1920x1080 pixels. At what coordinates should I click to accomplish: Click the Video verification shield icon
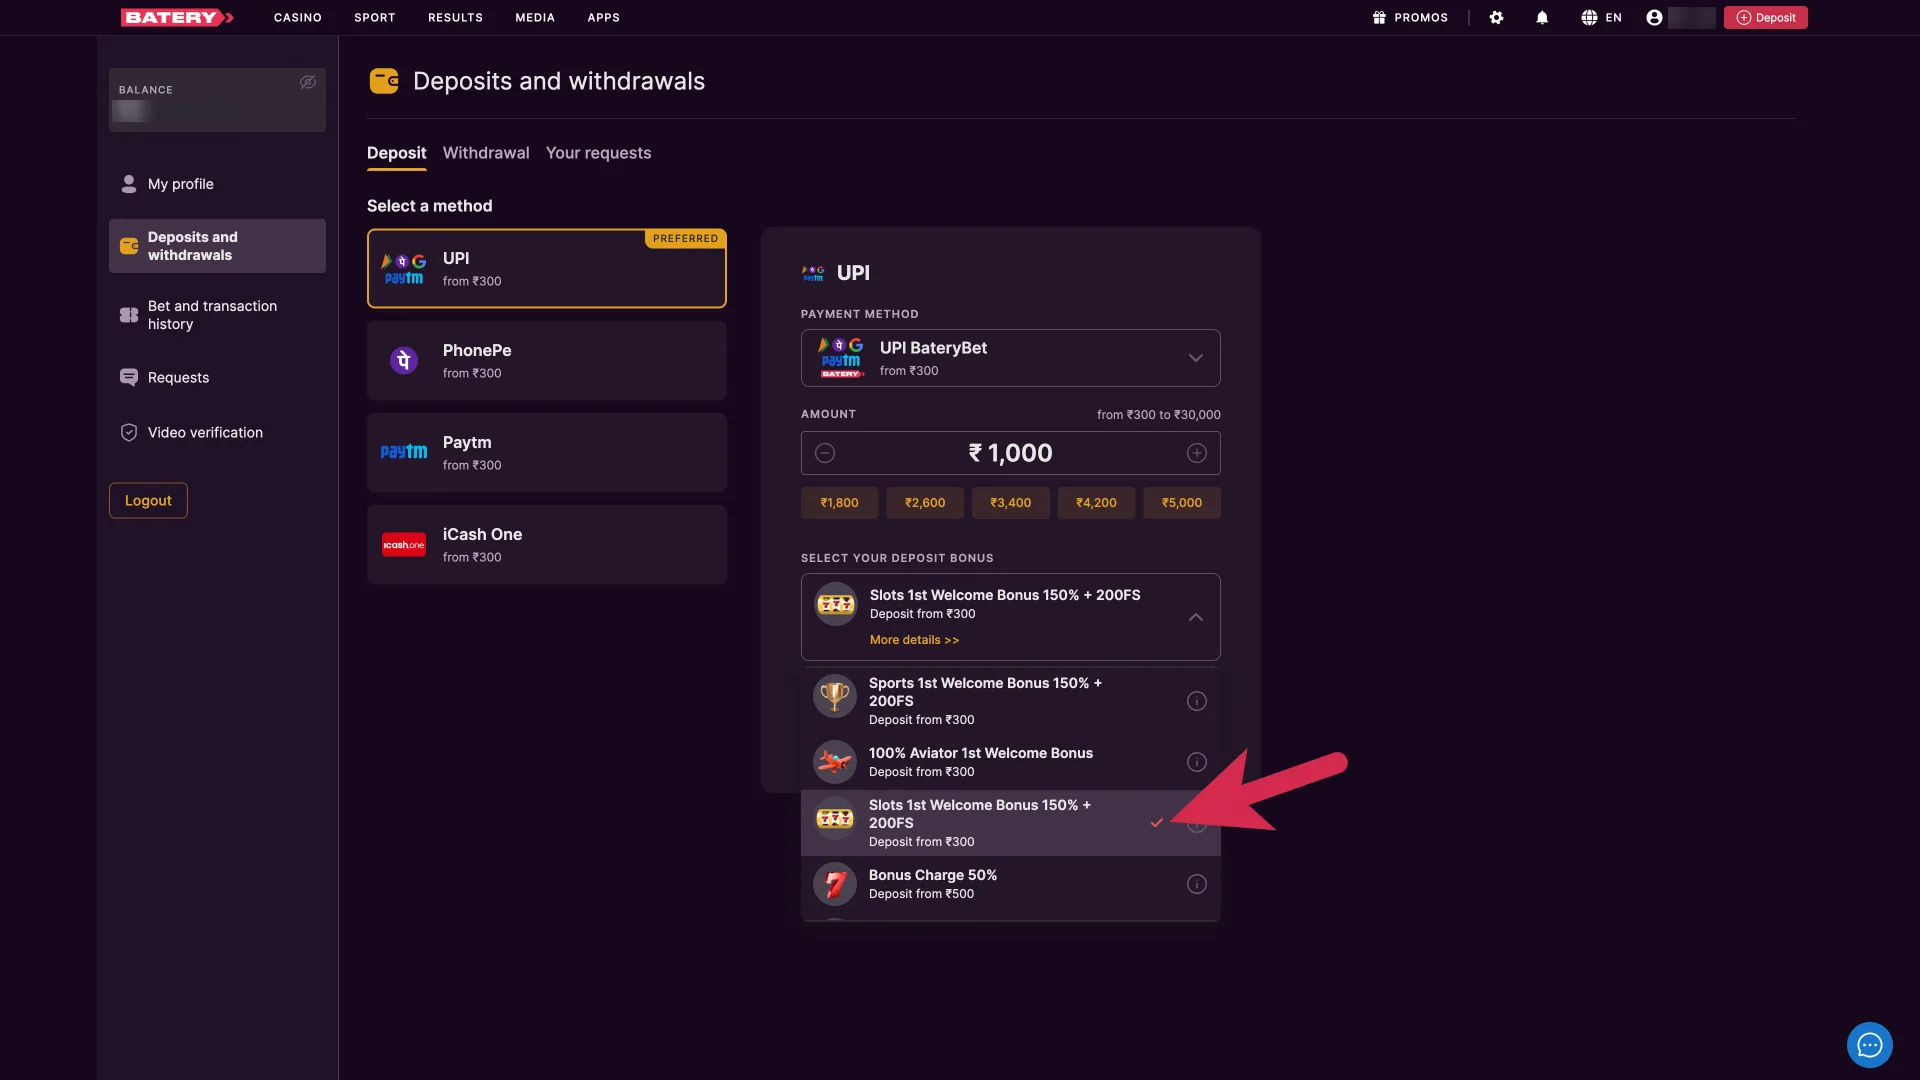129,432
